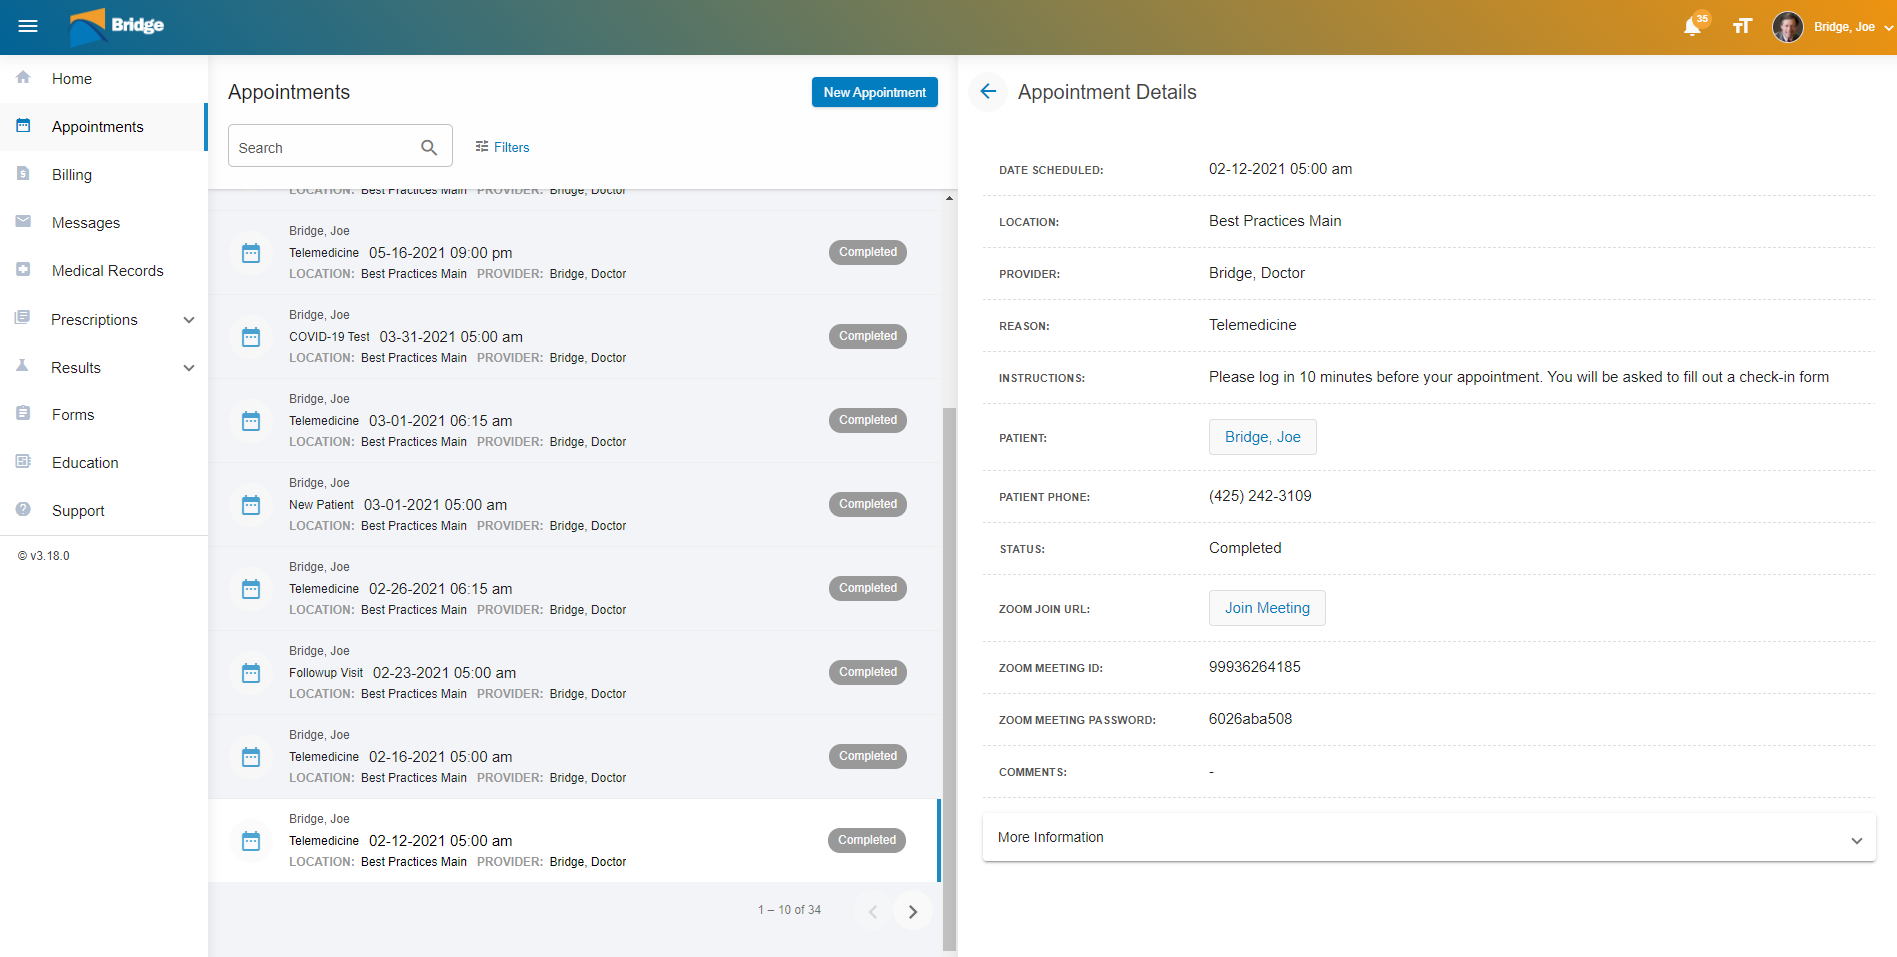Expand the Prescriptions submenu chevron
Screen dimensions: 1897x957
tap(189, 320)
